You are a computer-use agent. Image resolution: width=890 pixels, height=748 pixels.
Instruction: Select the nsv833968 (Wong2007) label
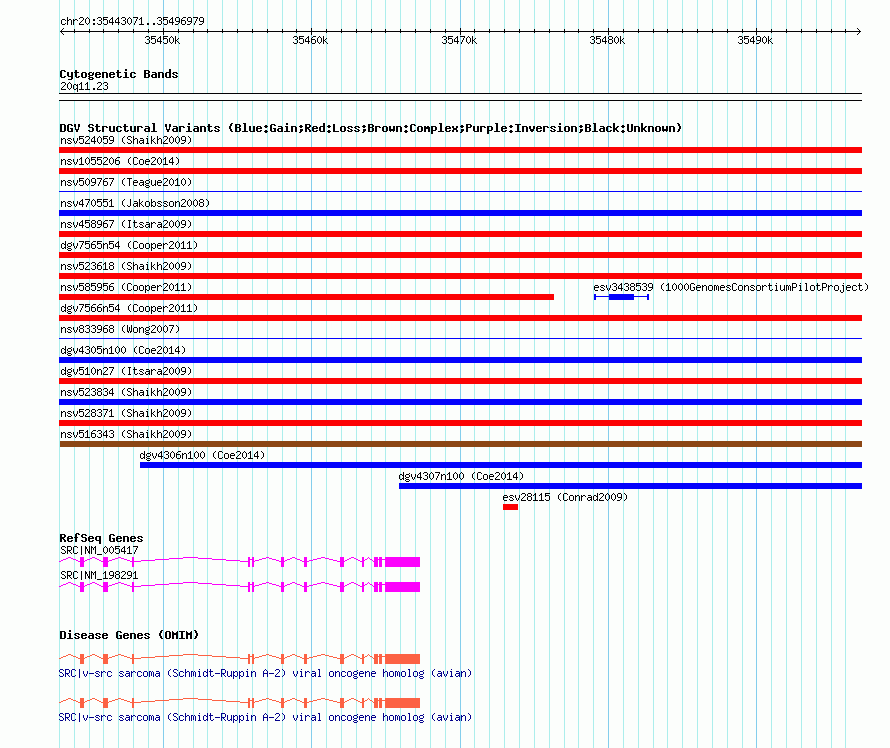coord(120,329)
